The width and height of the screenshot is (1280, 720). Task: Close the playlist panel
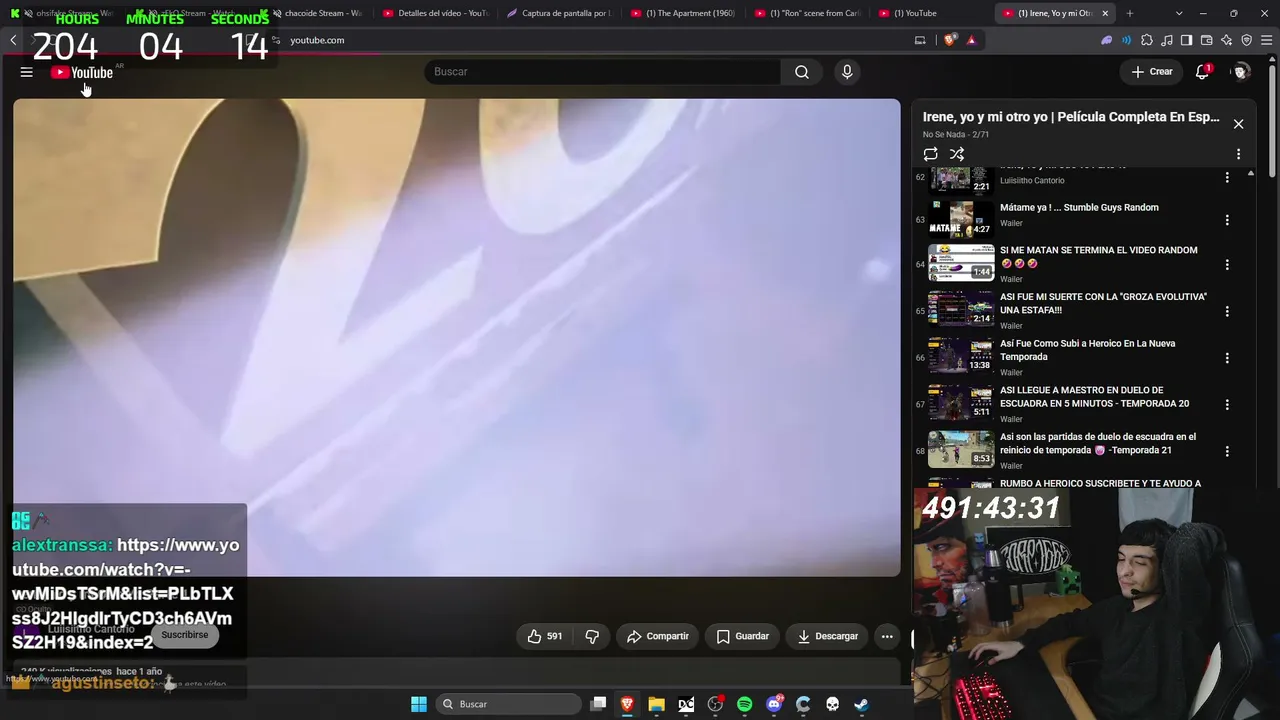pos(1238,124)
